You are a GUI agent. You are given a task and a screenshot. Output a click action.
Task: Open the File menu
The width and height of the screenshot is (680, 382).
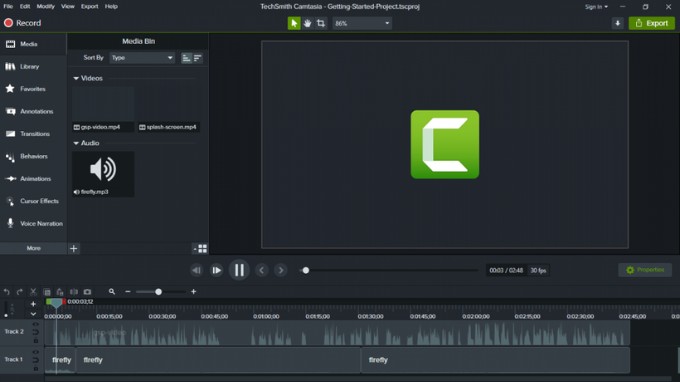[8, 7]
